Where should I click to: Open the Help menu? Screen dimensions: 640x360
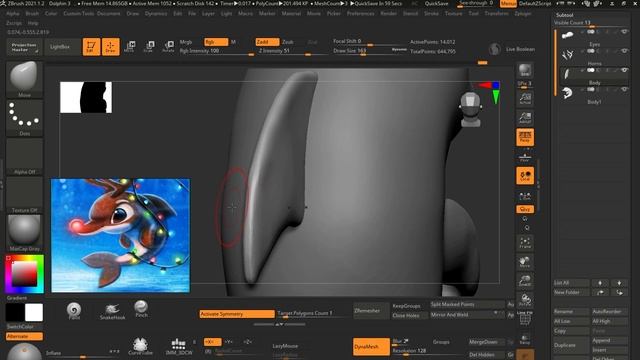tap(33, 23)
